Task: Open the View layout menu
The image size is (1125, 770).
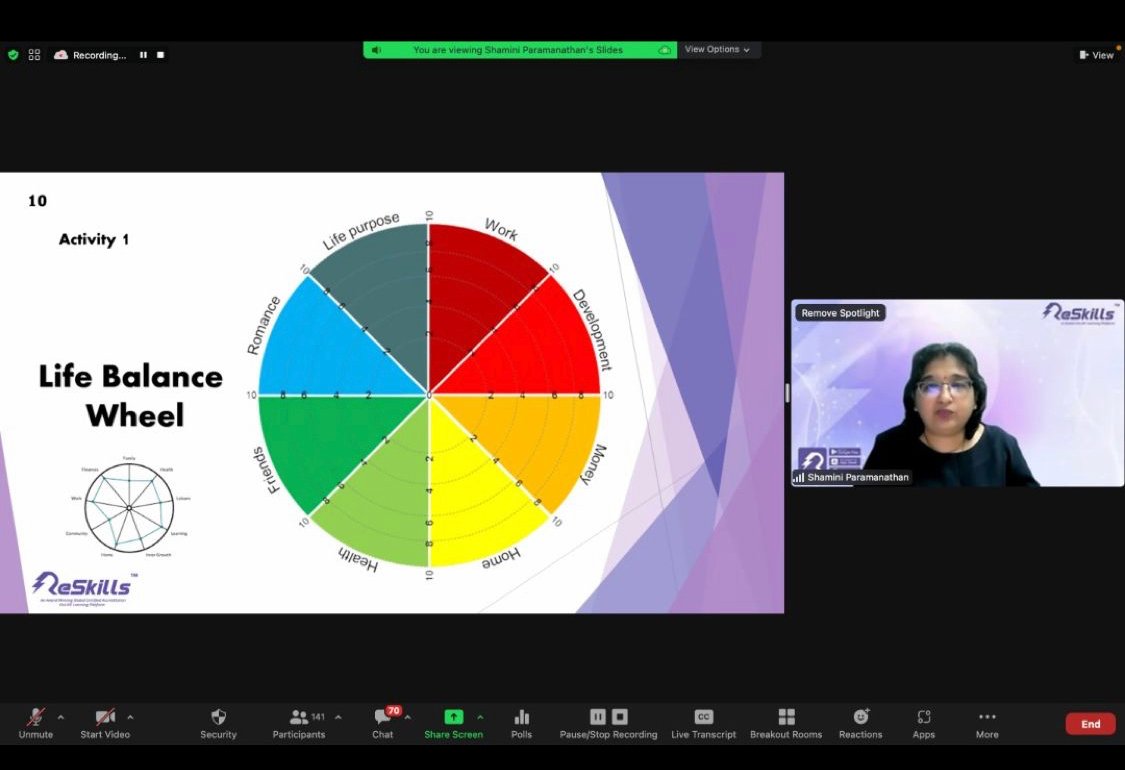Action: pyautogui.click(x=1096, y=55)
